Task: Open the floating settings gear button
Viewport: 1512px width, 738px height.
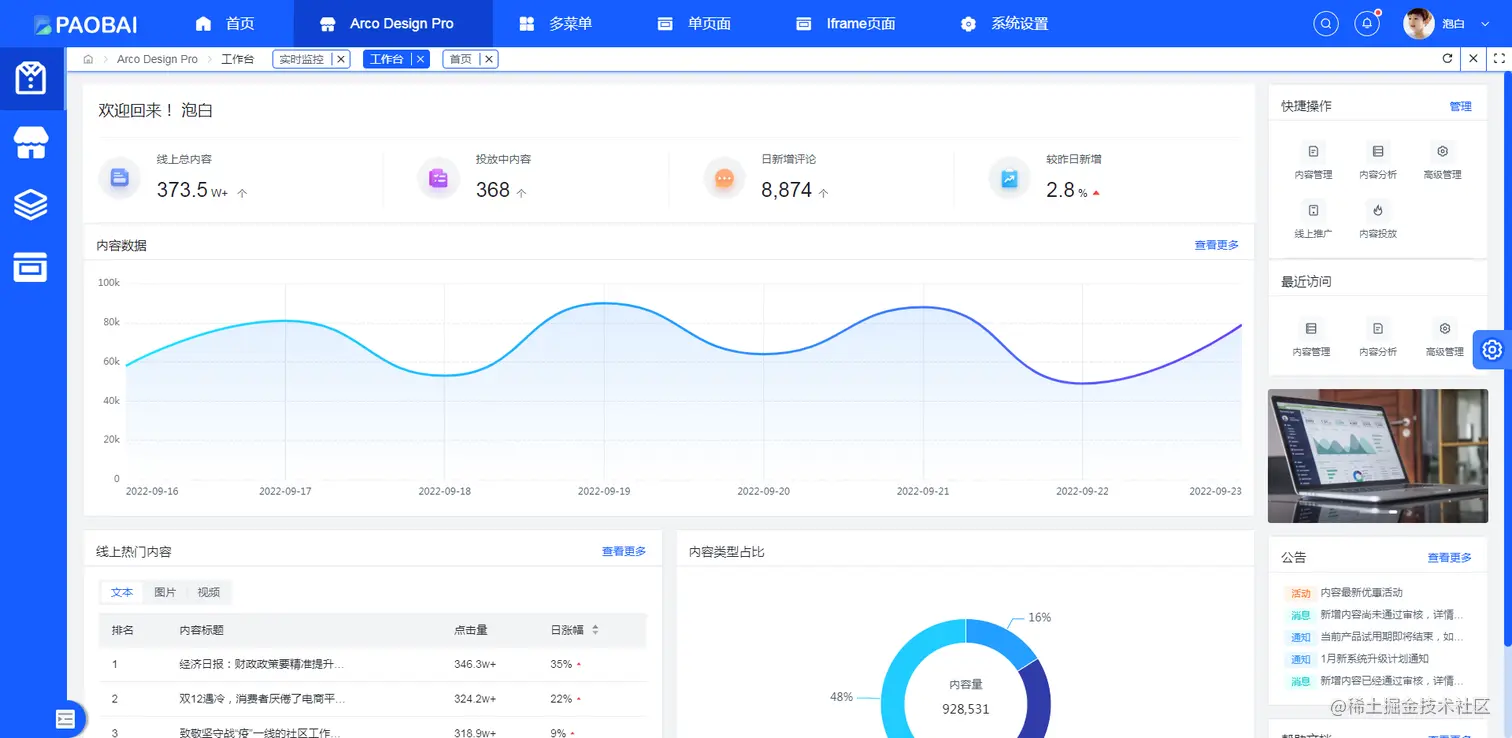Action: (1492, 349)
